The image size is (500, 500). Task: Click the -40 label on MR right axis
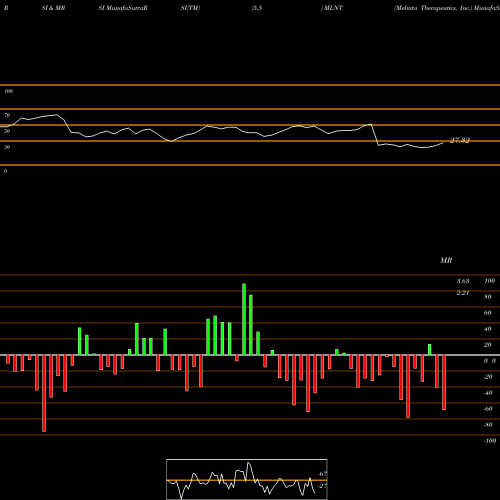coord(488,393)
